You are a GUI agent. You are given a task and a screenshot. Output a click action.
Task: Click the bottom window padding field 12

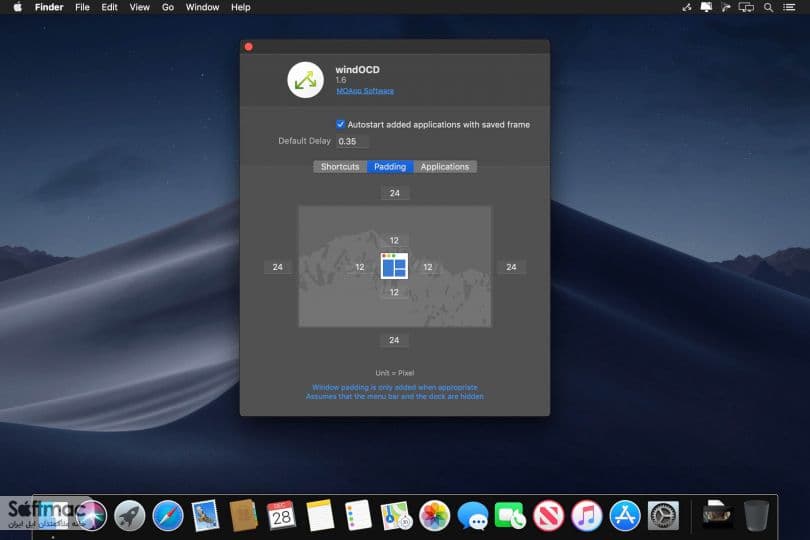pos(394,292)
